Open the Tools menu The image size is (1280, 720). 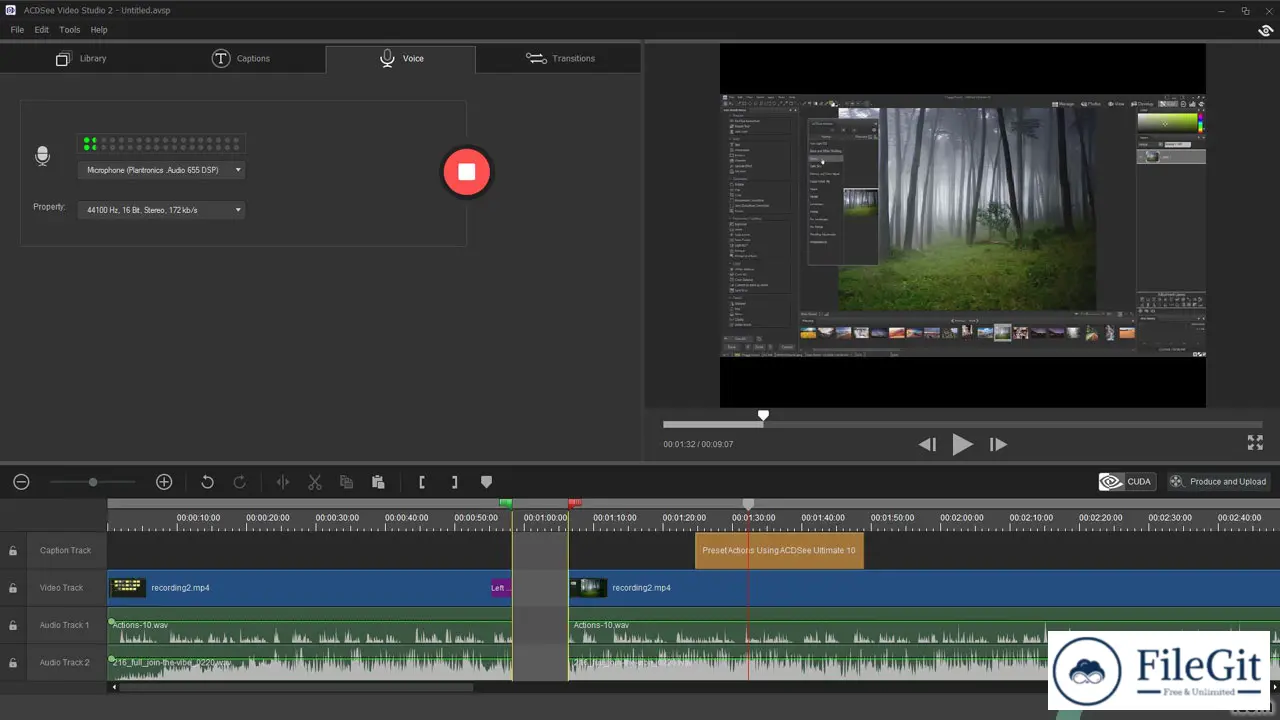pos(69,30)
